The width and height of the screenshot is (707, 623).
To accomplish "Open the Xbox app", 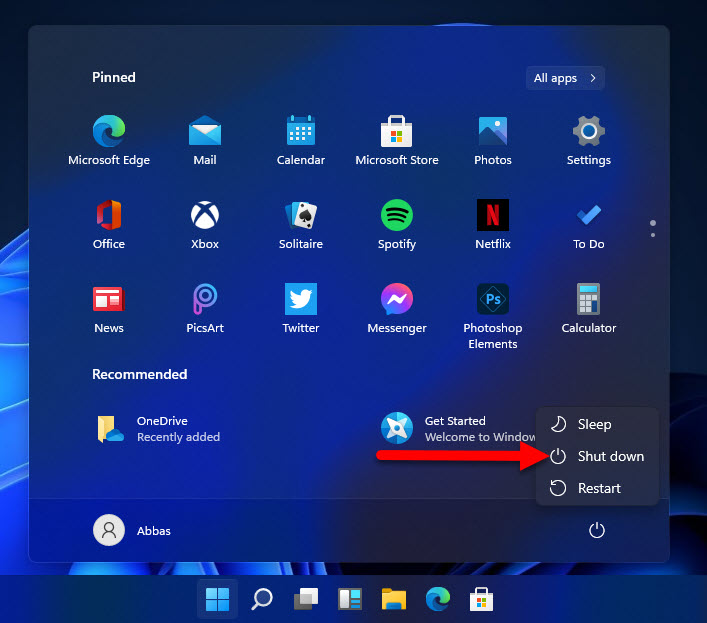I will click(205, 224).
